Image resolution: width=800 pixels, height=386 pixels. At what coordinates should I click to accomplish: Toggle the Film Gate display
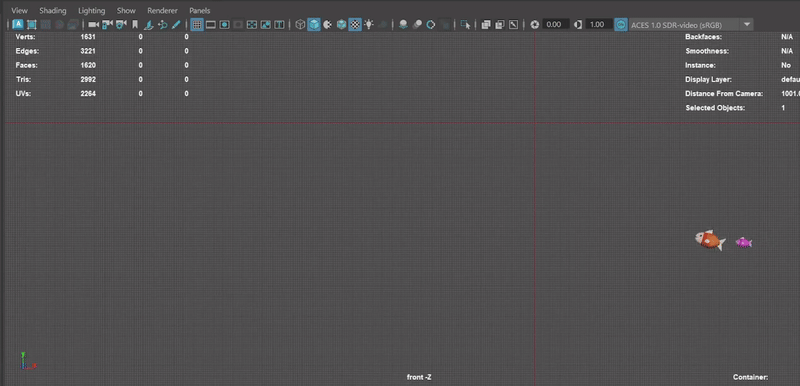tap(211, 24)
